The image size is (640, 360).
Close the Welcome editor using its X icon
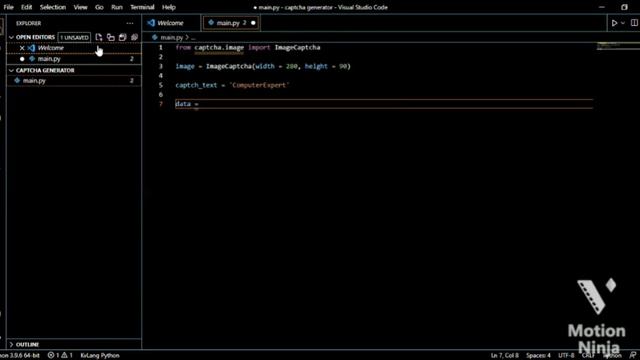pyautogui.click(x=22, y=48)
